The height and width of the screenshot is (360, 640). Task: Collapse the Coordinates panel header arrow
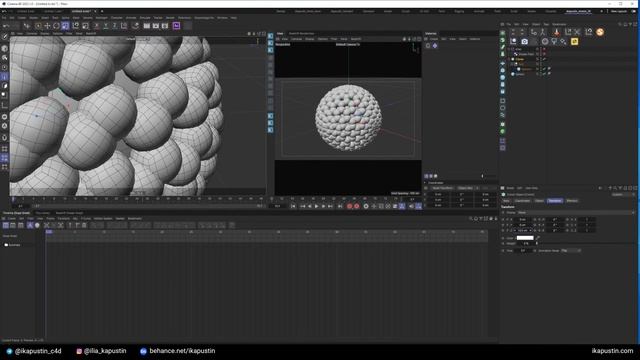click(x=425, y=183)
